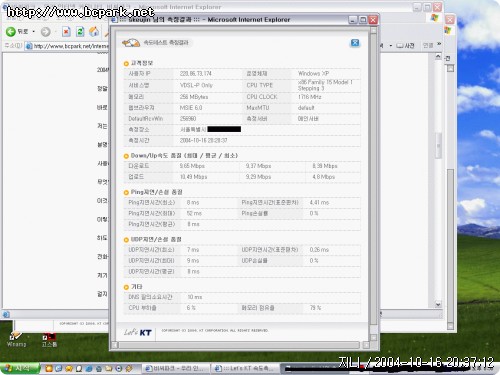The height and width of the screenshot is (375, 500).
Task: Click upload average speed 9.29 Mbps
Action: [258, 177]
